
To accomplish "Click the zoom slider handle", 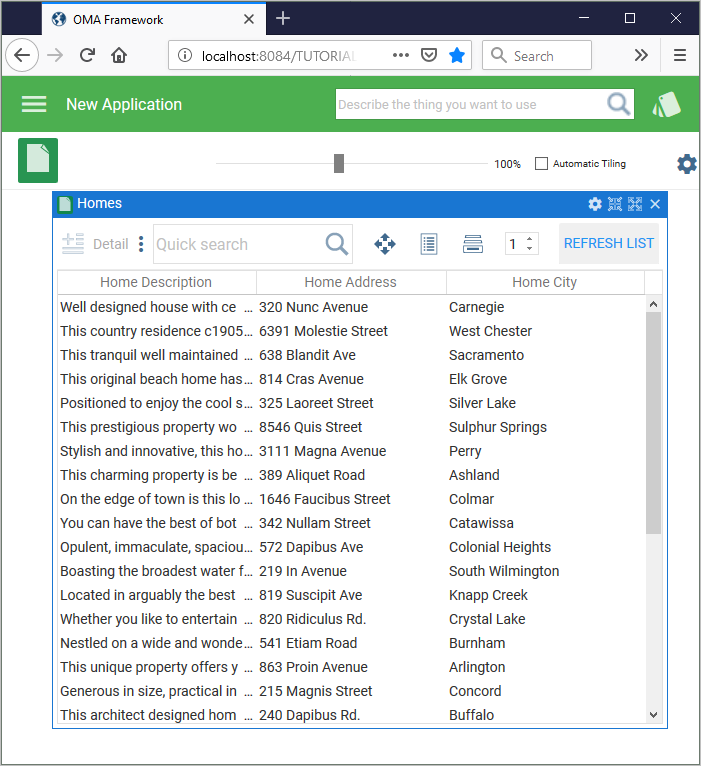I will click(339, 163).
